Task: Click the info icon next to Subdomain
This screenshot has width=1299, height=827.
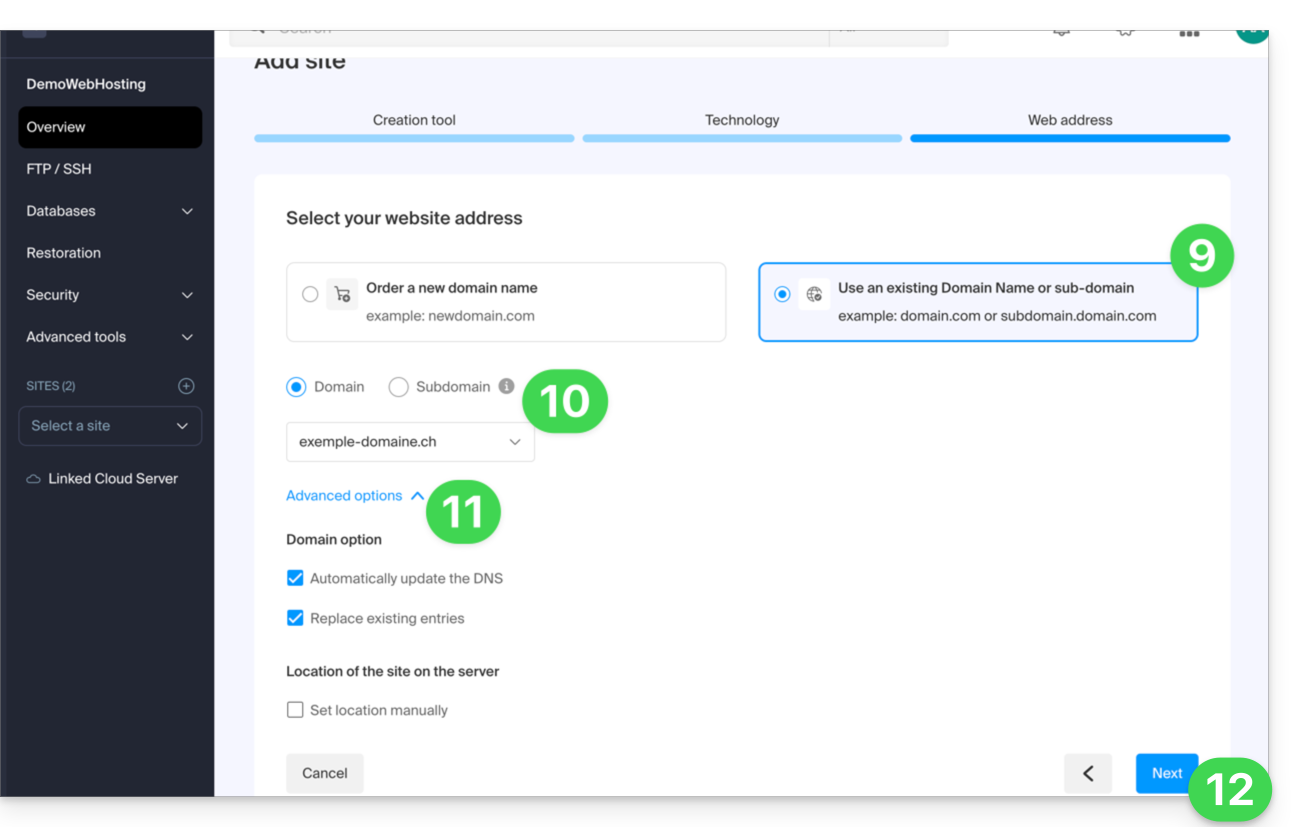Action: (x=506, y=386)
